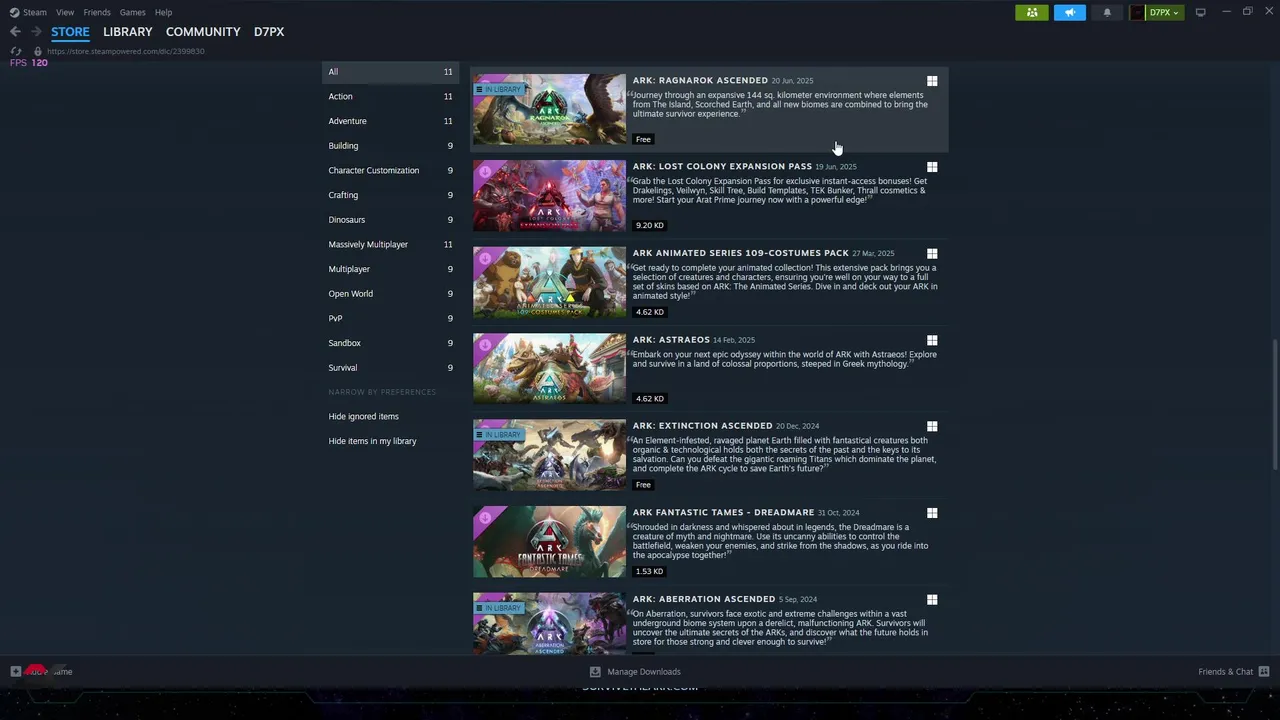Open the Friends menu
The height and width of the screenshot is (720, 1280).
click(97, 12)
